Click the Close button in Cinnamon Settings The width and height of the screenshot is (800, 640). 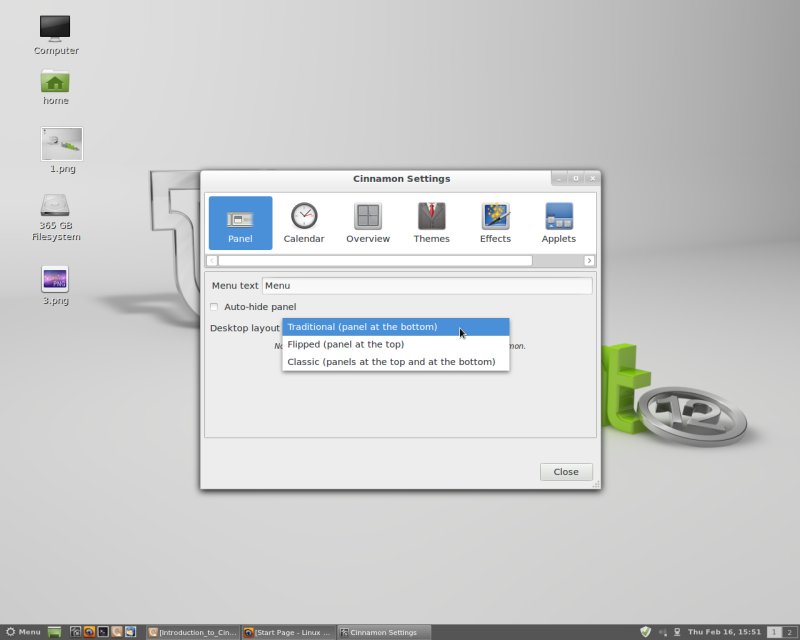566,472
